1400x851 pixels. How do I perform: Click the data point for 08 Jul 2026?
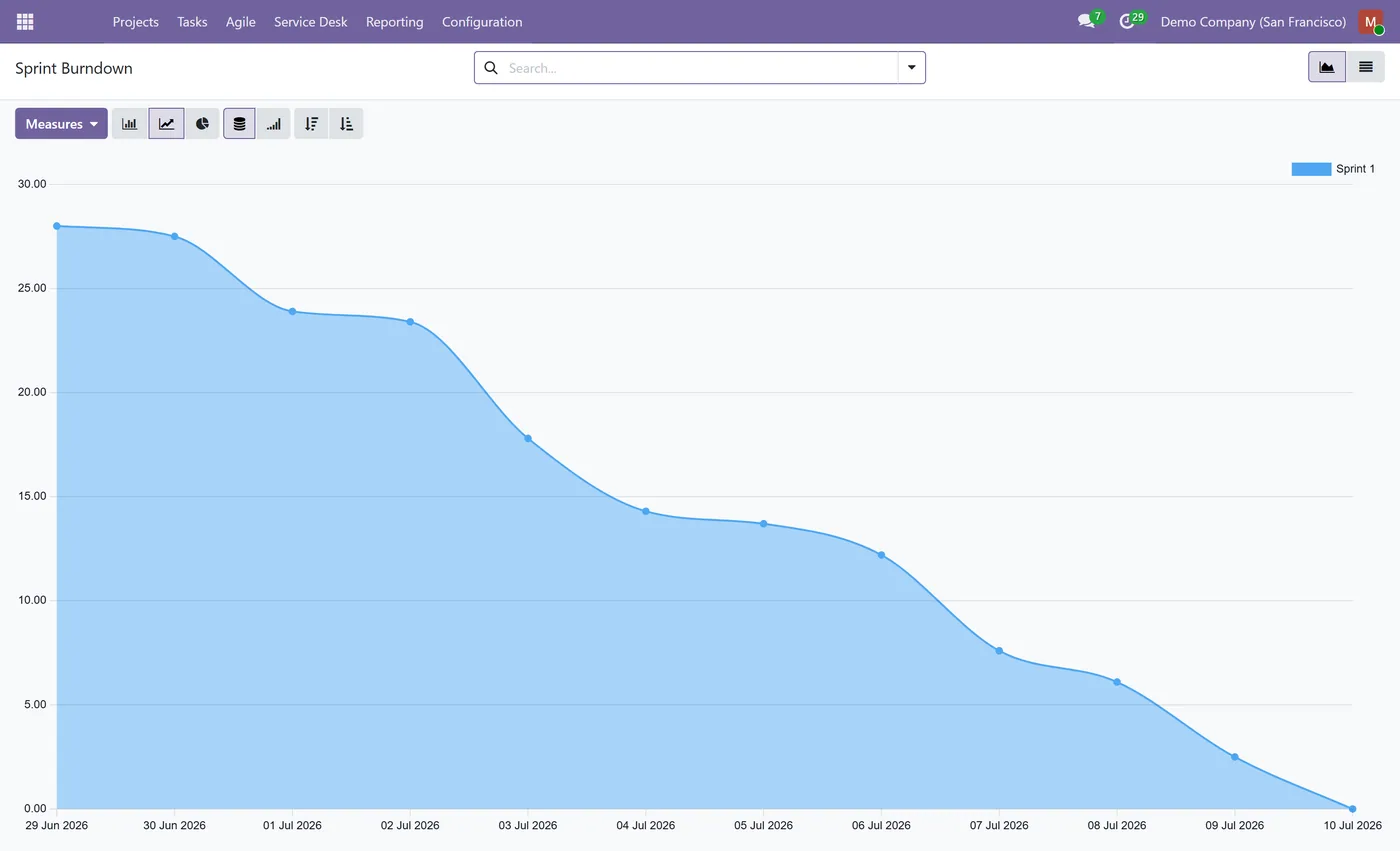tap(1117, 681)
